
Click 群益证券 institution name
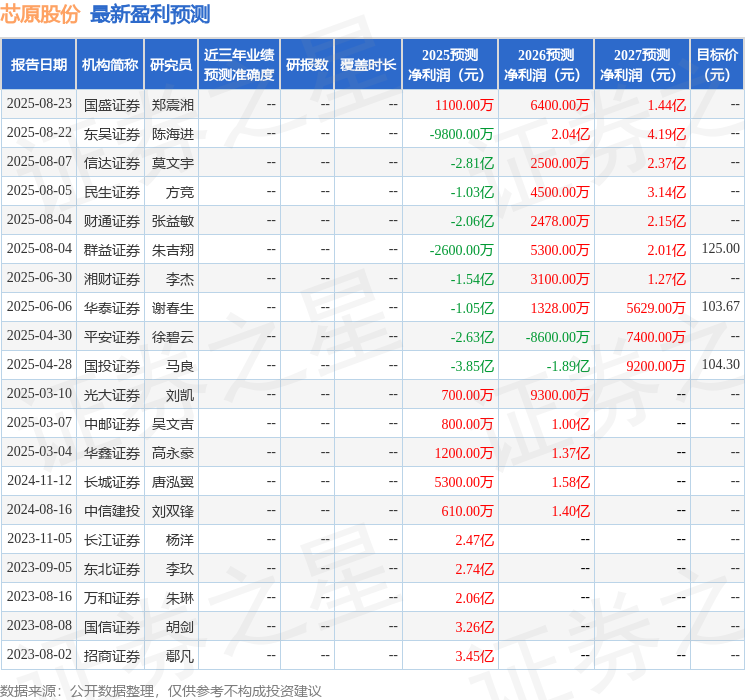pyautogui.click(x=112, y=250)
